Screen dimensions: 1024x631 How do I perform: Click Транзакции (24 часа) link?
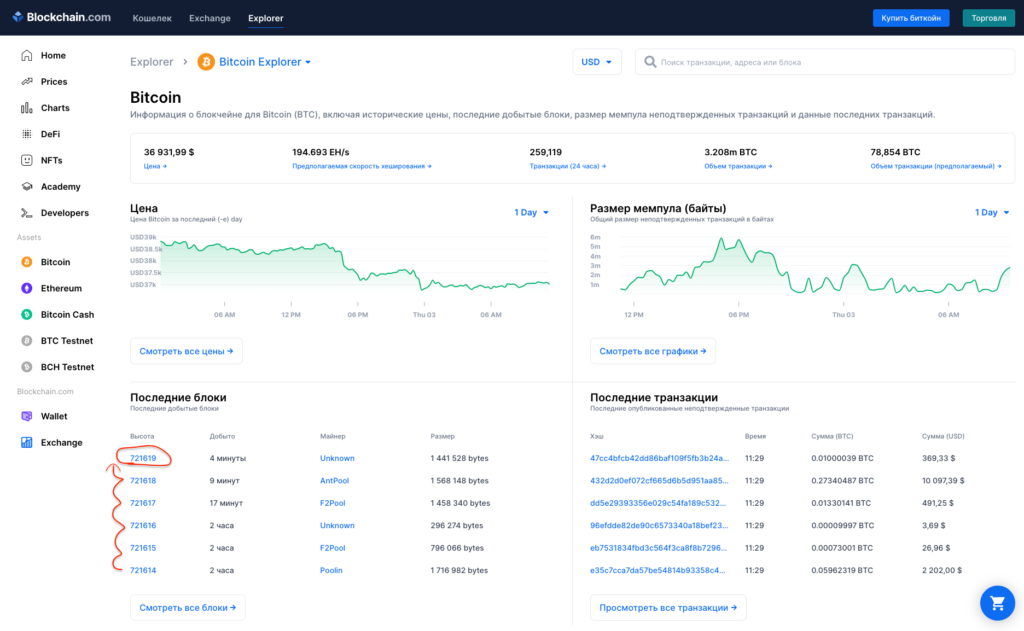coord(568,166)
